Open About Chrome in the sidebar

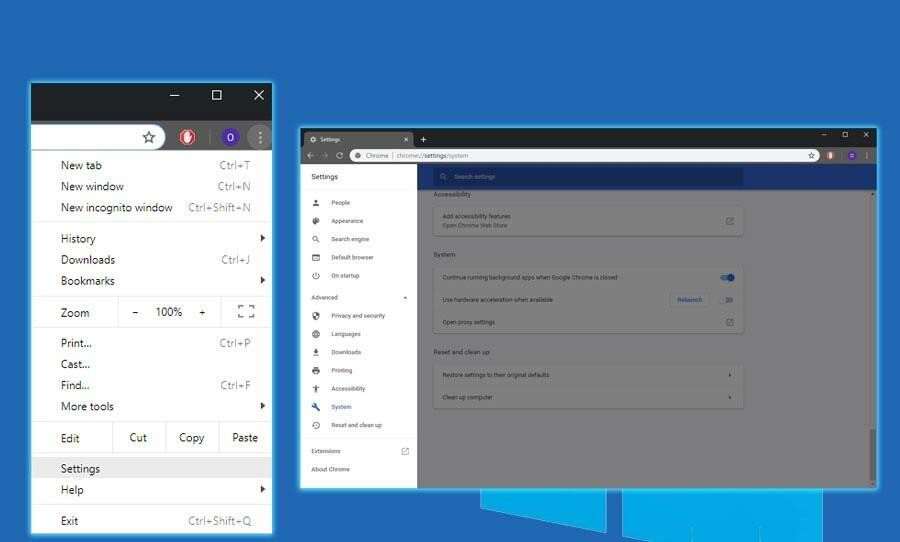click(x=330, y=469)
